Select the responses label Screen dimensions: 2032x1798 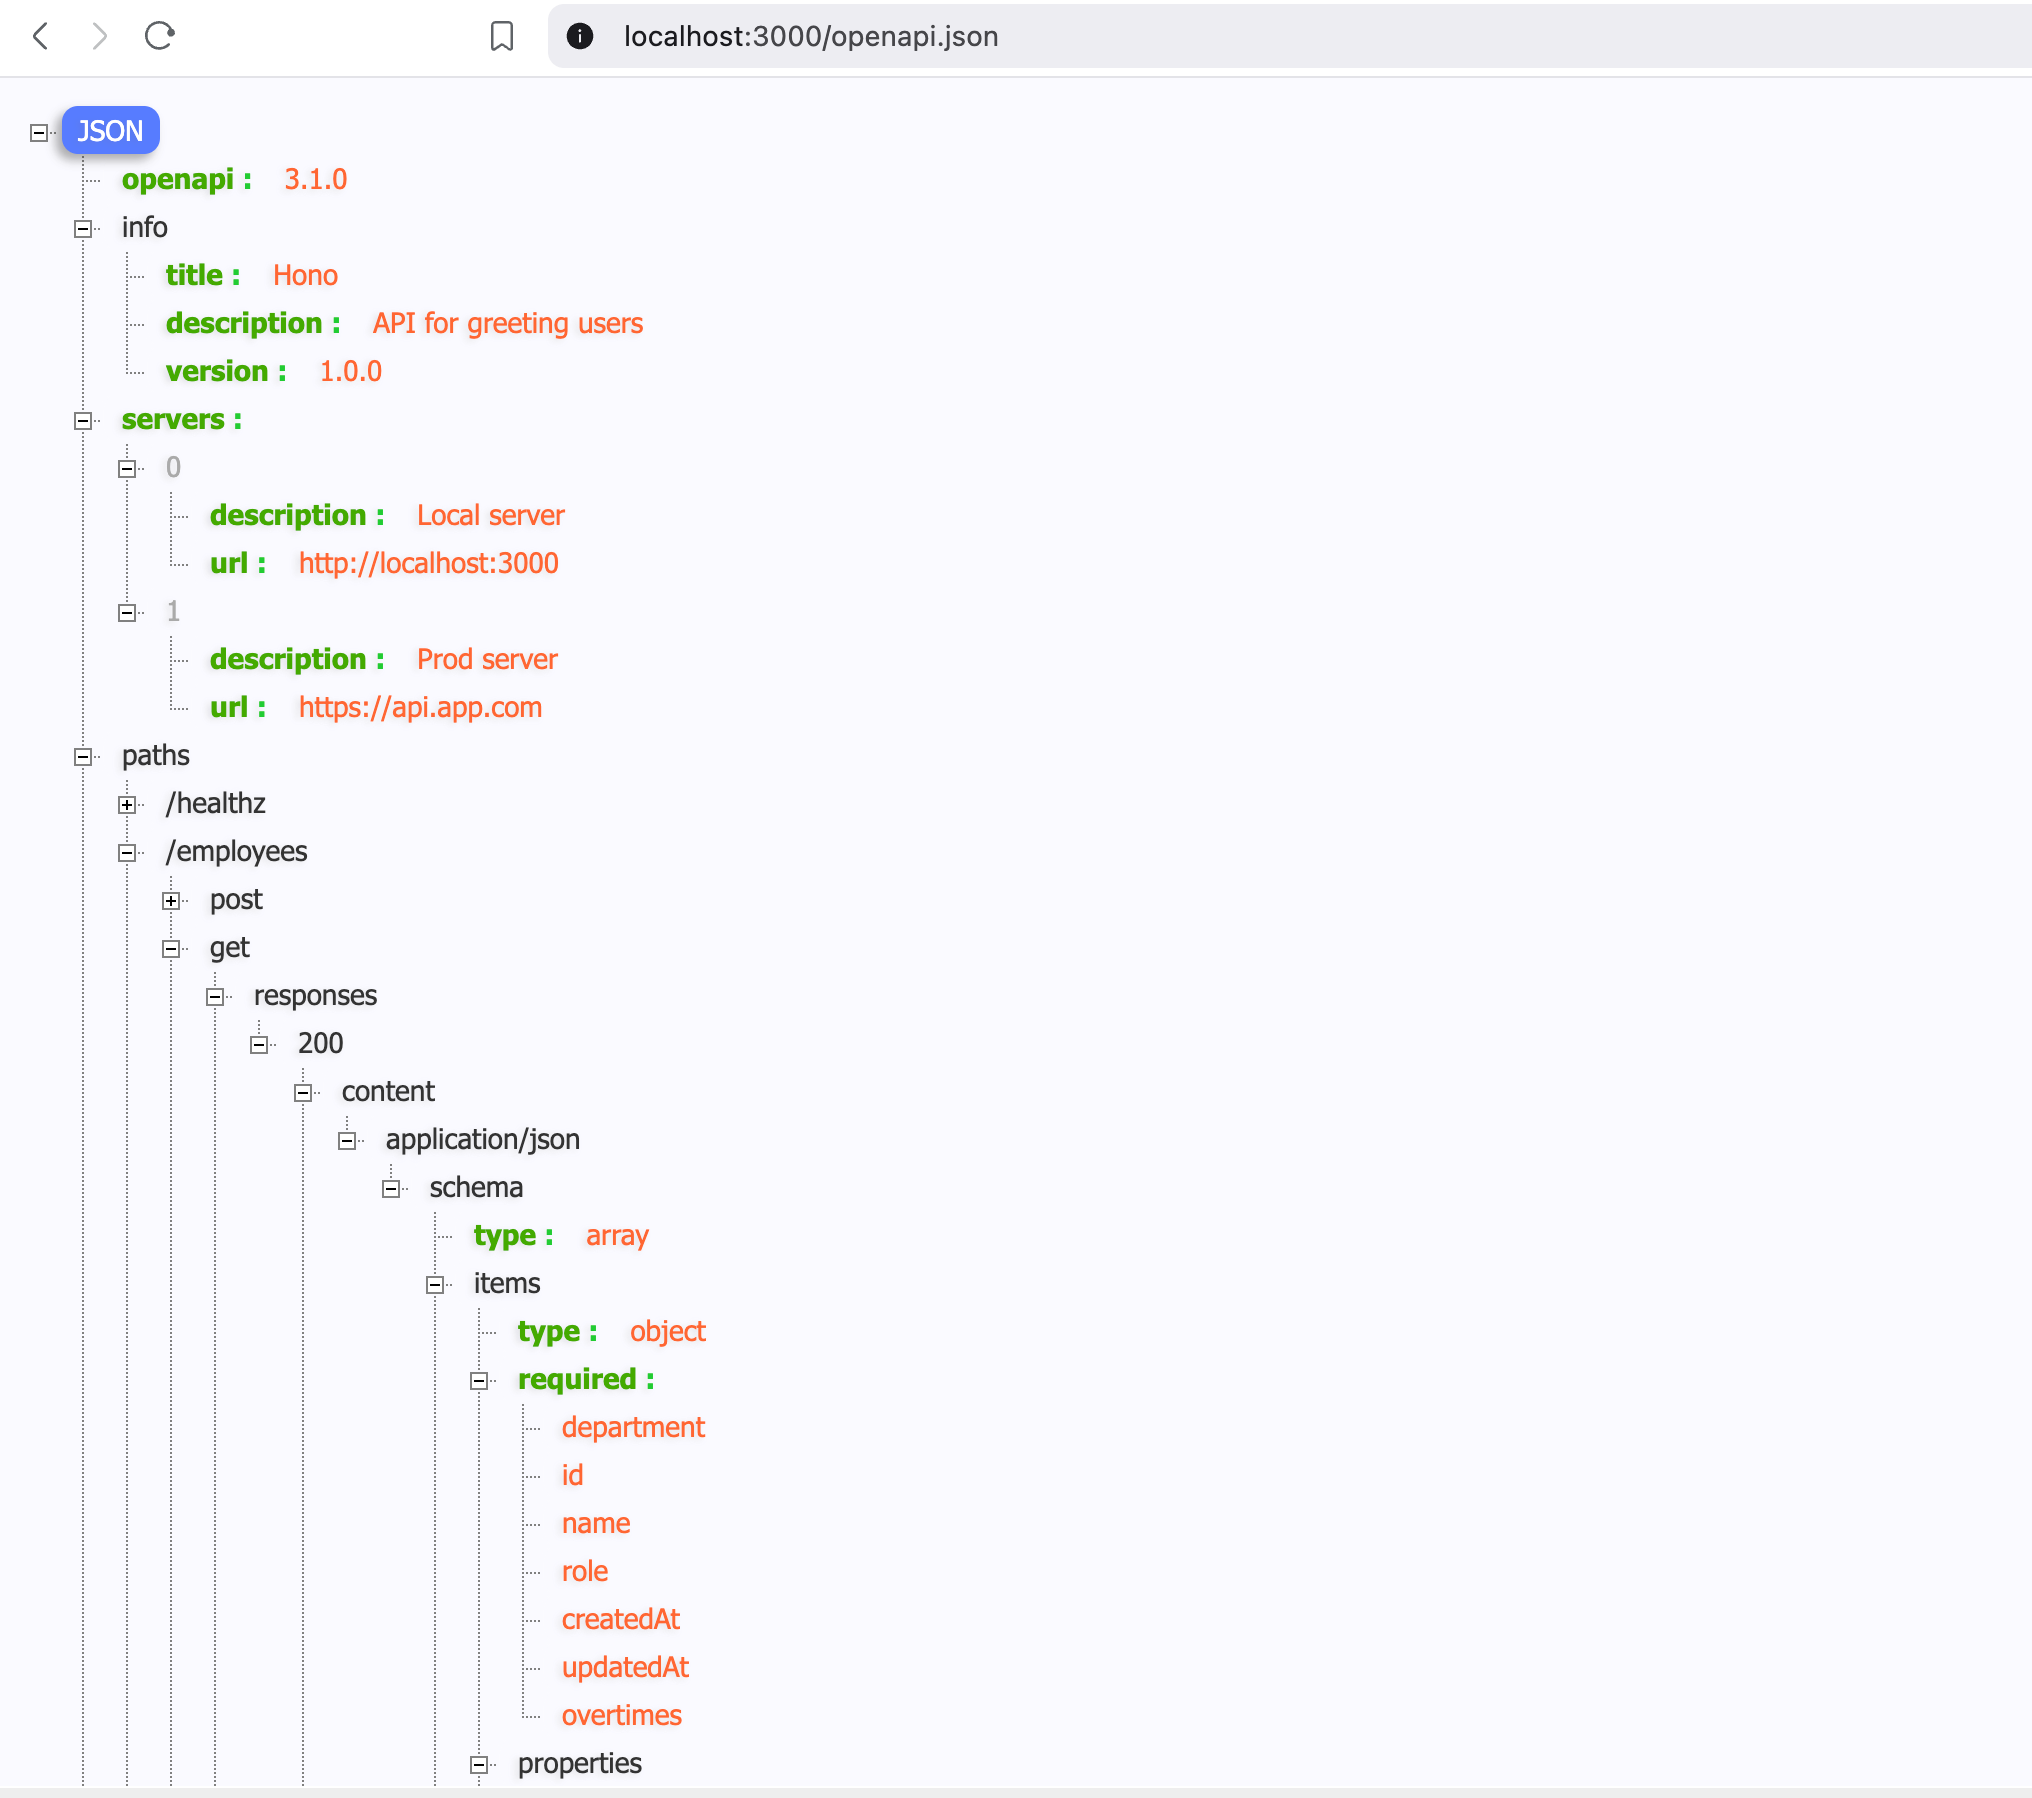click(316, 995)
